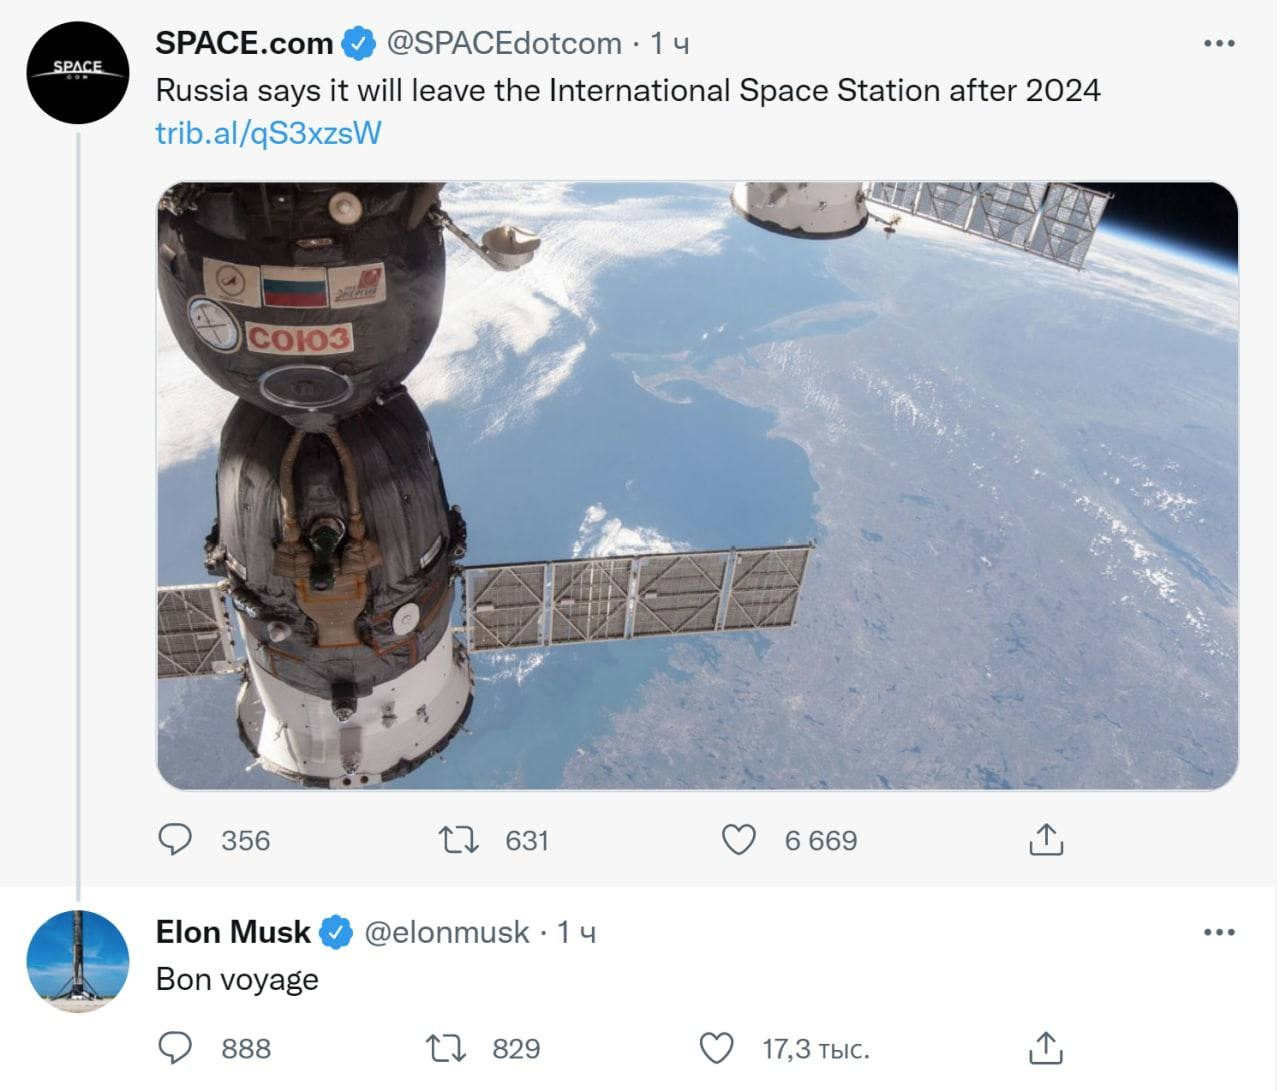Viewport: 1280px width, 1091px height.
Task: Open the trib.al/qS3xzsW link
Action: coord(268,133)
